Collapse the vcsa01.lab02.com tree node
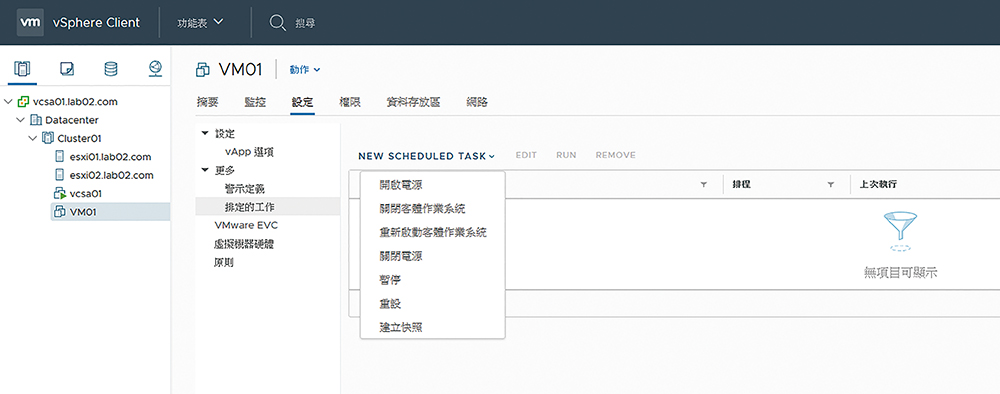 pyautogui.click(x=8, y=101)
